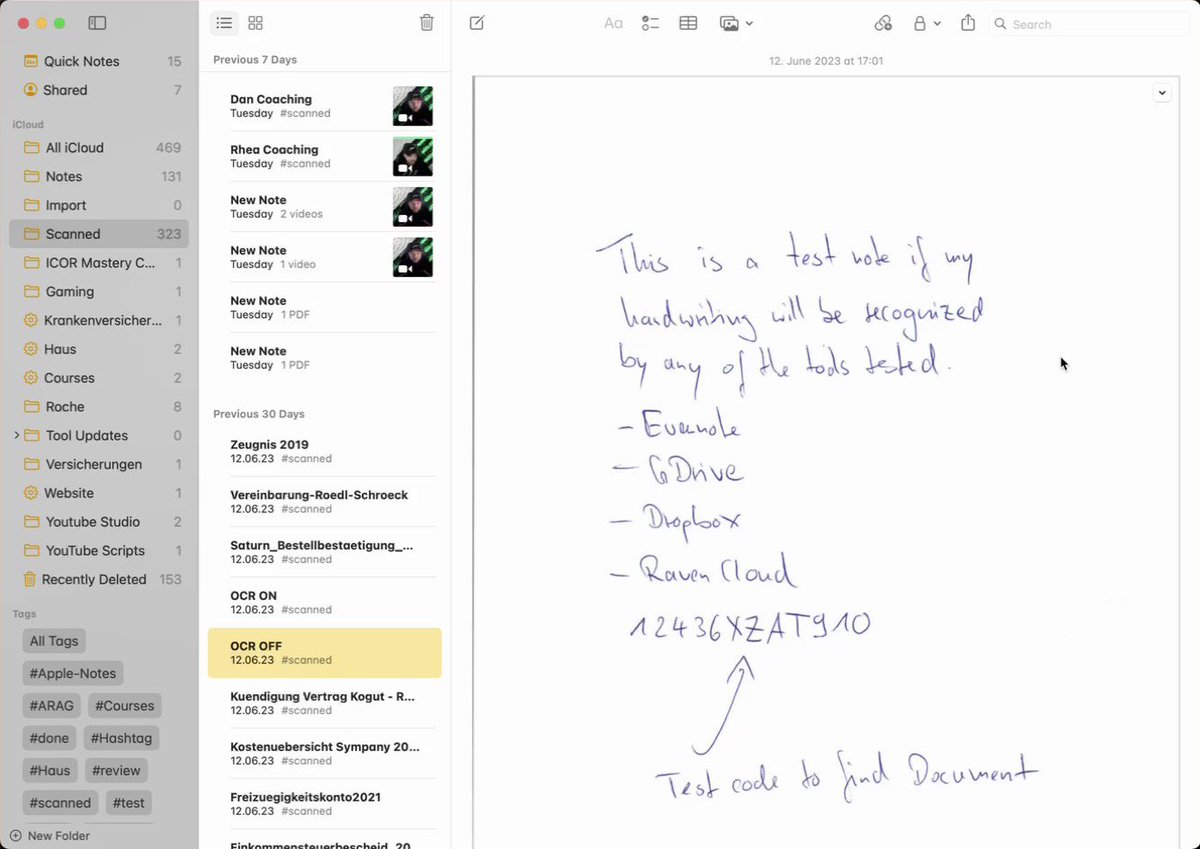Create a new note with compose icon
Viewport: 1200px width, 849px height.
477,23
